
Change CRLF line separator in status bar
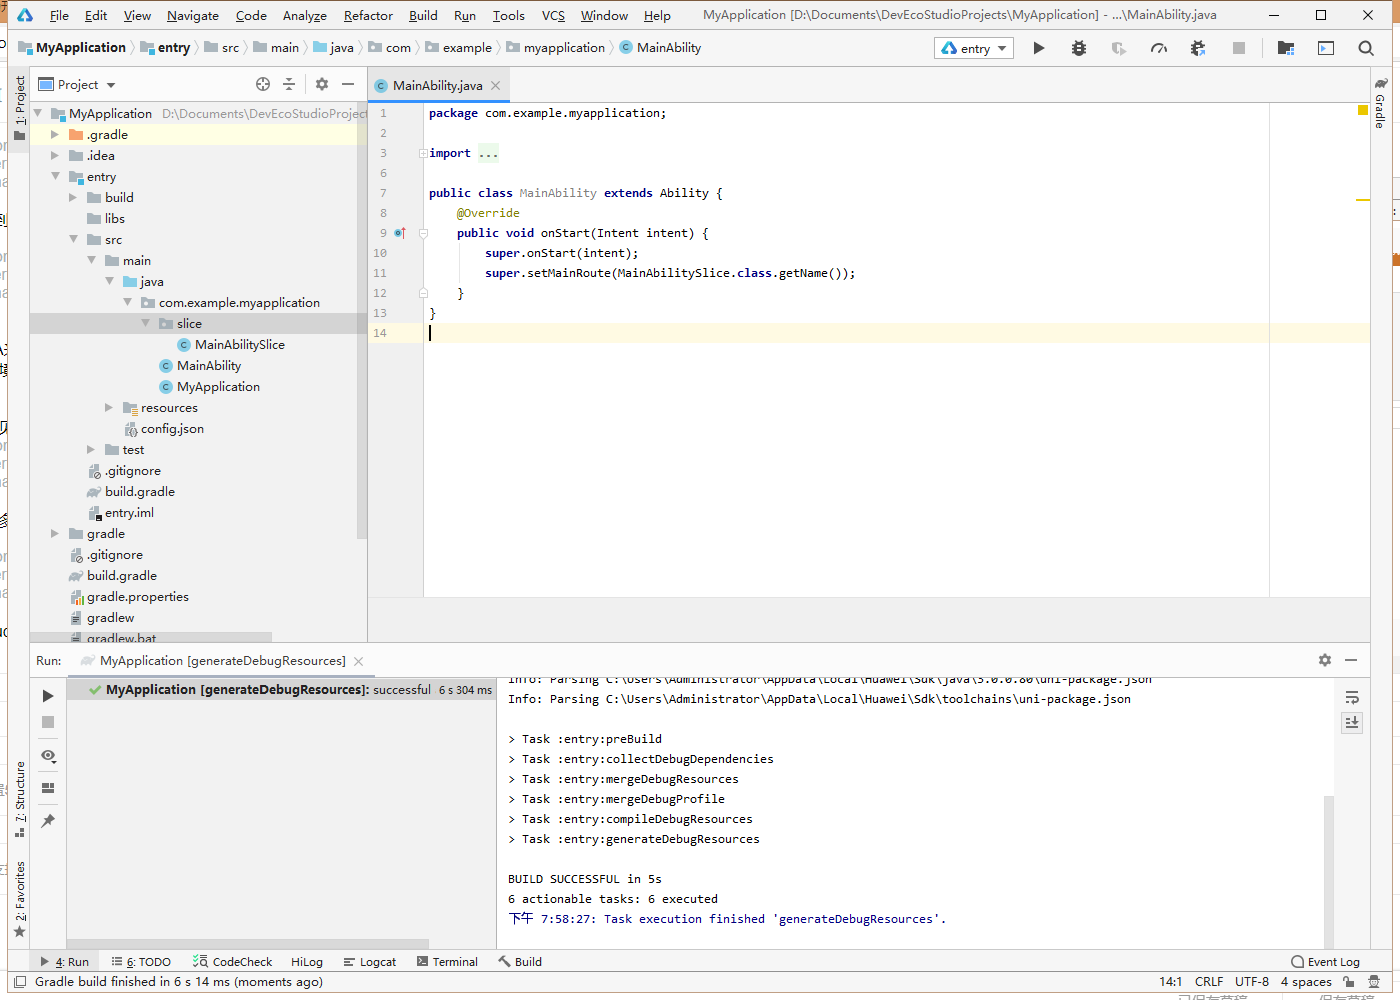point(1209,982)
